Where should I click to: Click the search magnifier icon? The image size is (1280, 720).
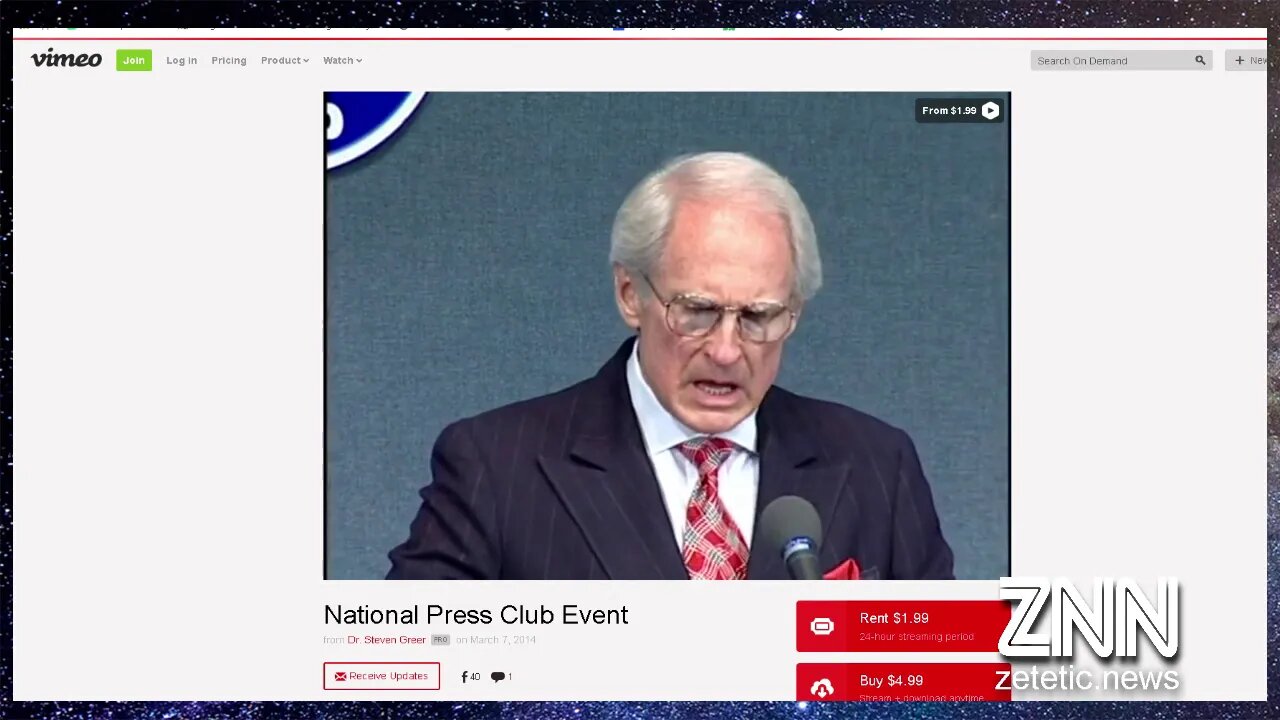point(1200,60)
